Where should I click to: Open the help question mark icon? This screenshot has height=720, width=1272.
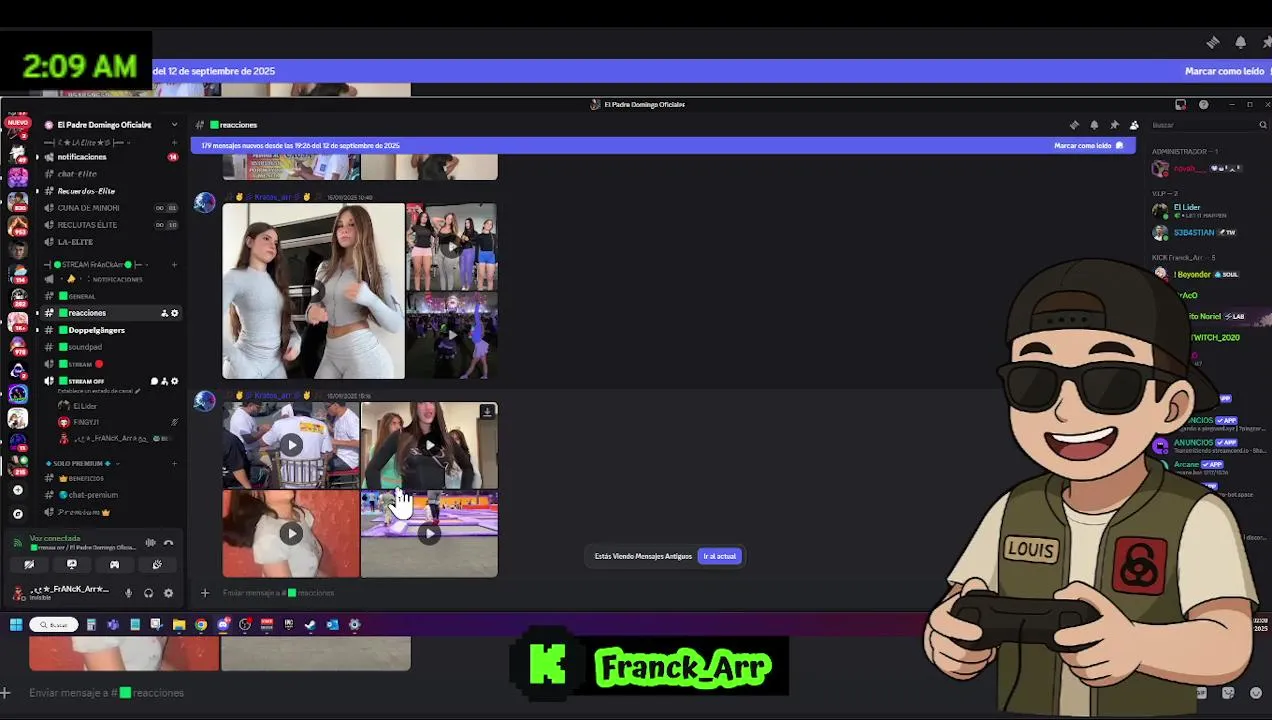1203,104
